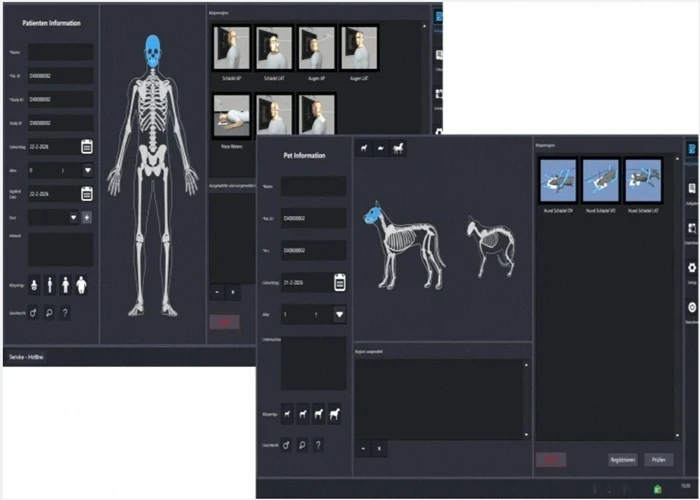Image resolution: width=700 pixels, height=500 pixels.
Task: Choose the Augen LAT exam thumbnail
Action: point(359,48)
